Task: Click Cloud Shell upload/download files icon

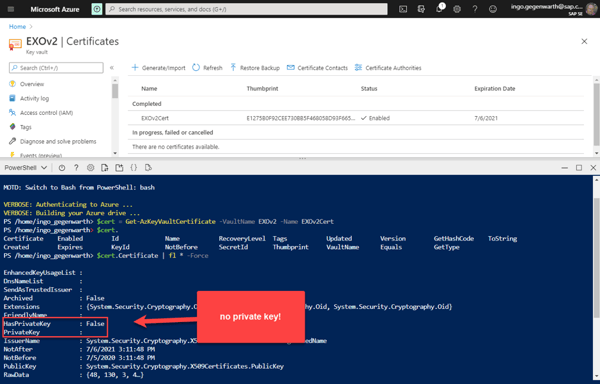Action: pyautogui.click(x=104, y=168)
